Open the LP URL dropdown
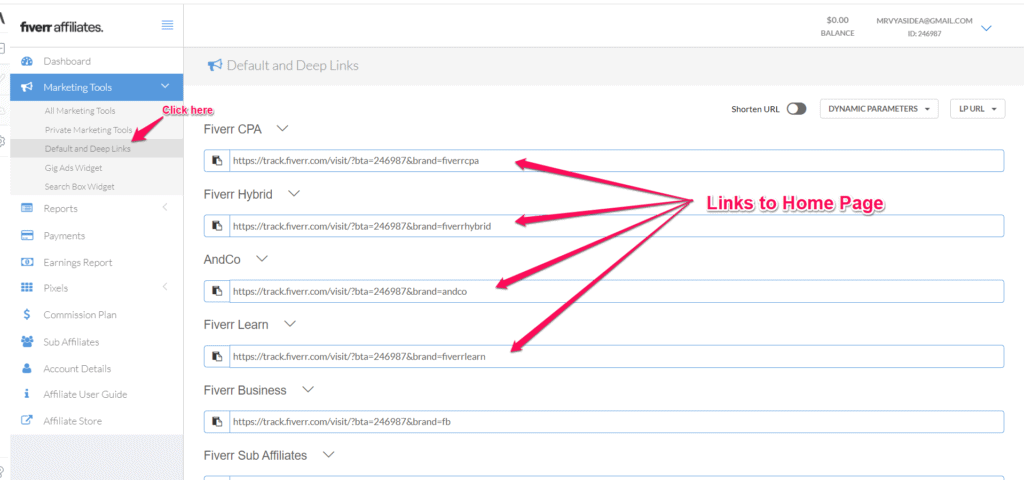The image size is (1024, 480). pos(976,109)
